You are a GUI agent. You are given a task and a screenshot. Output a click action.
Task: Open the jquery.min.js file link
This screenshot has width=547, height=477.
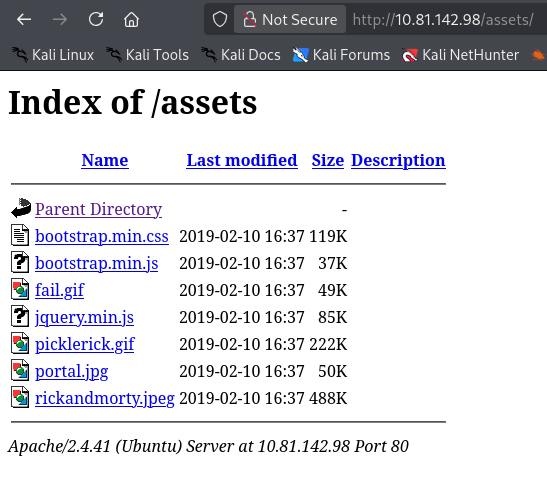84,317
